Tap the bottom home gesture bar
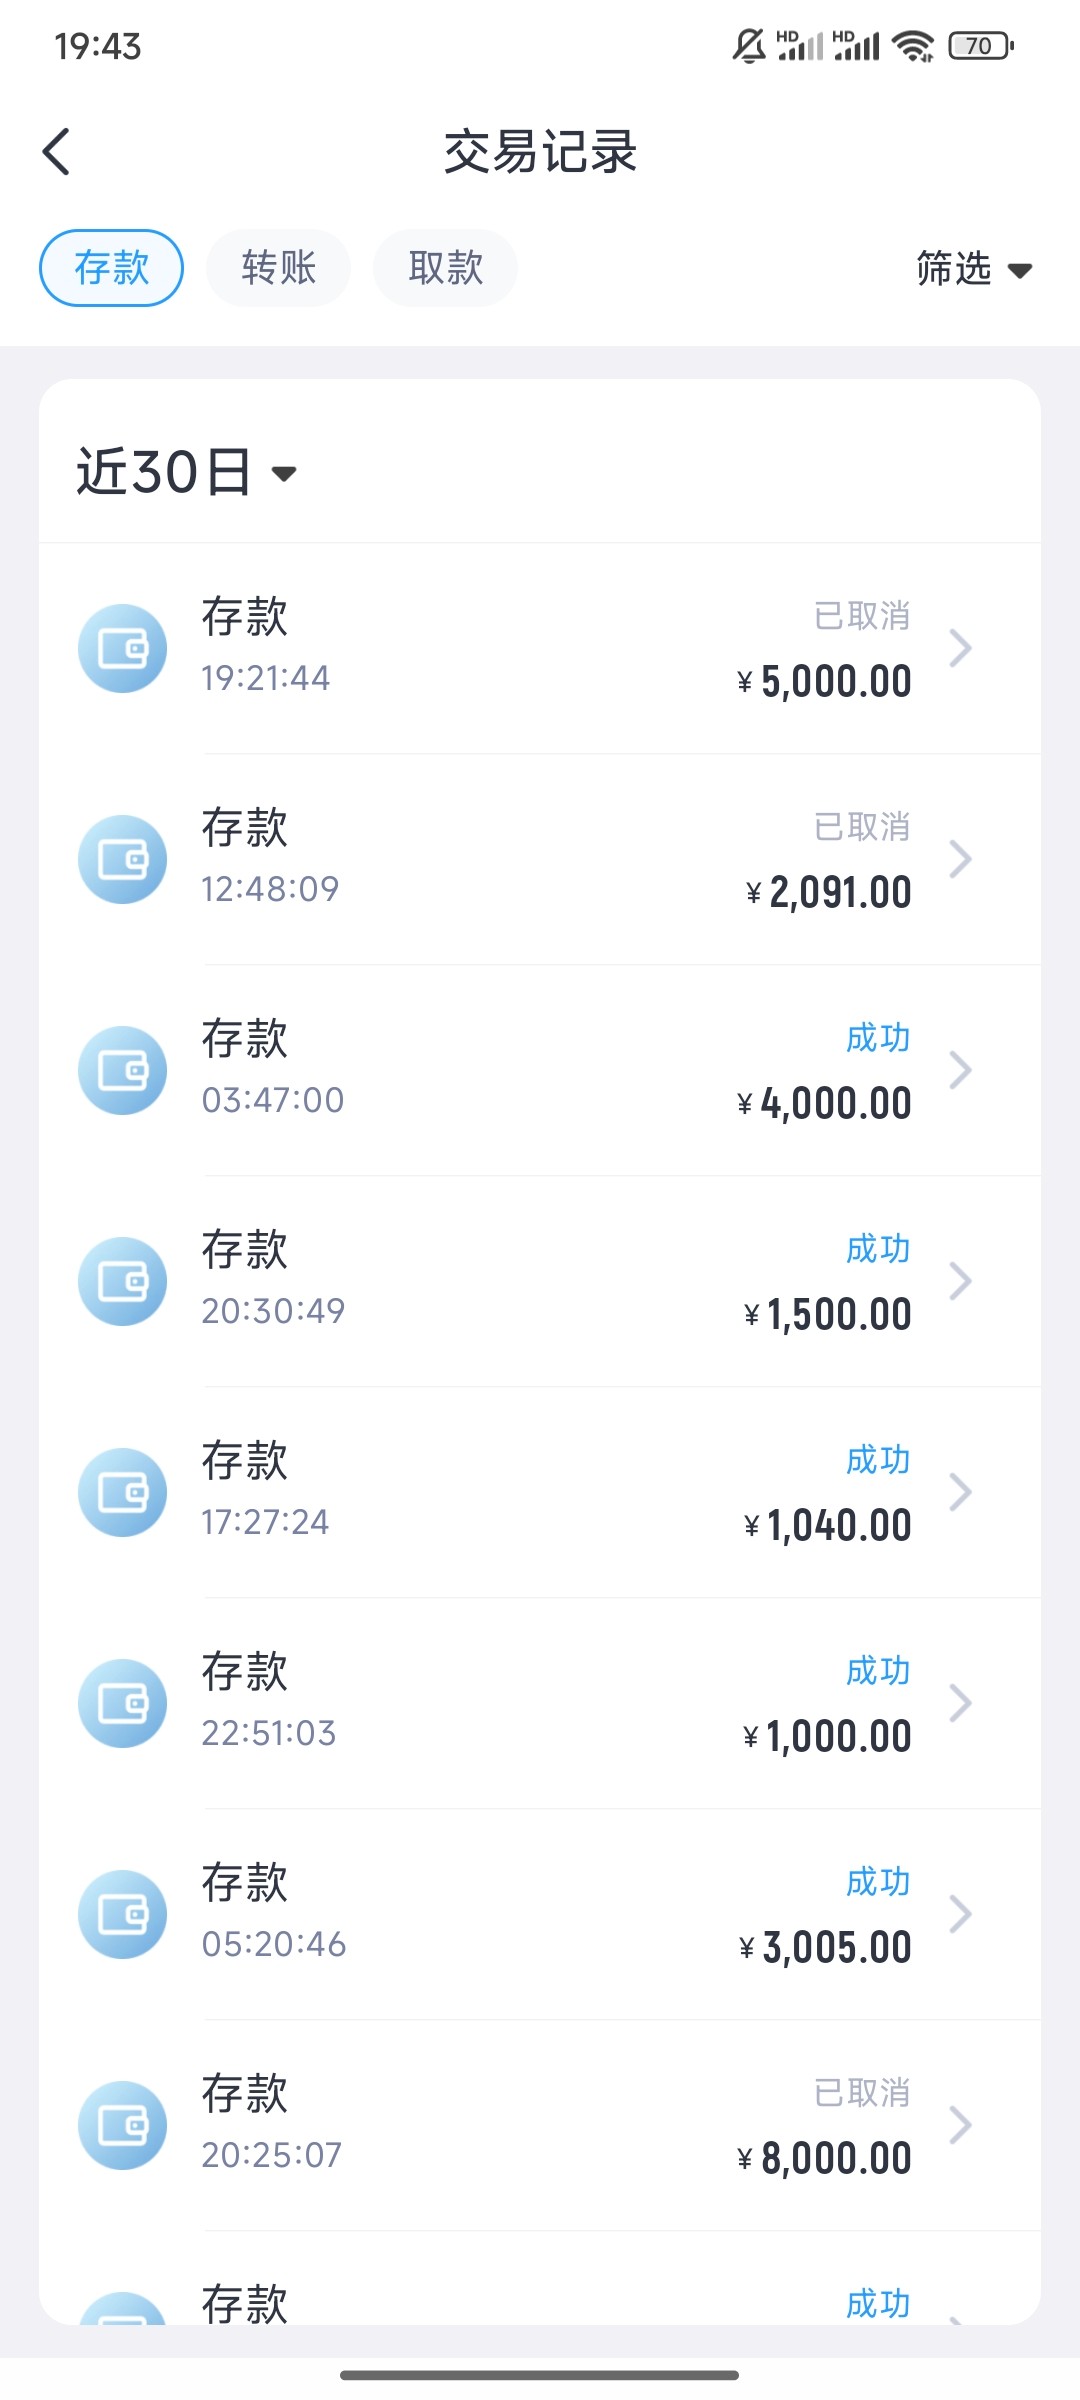This screenshot has height=2400, width=1080. pos(540,2375)
